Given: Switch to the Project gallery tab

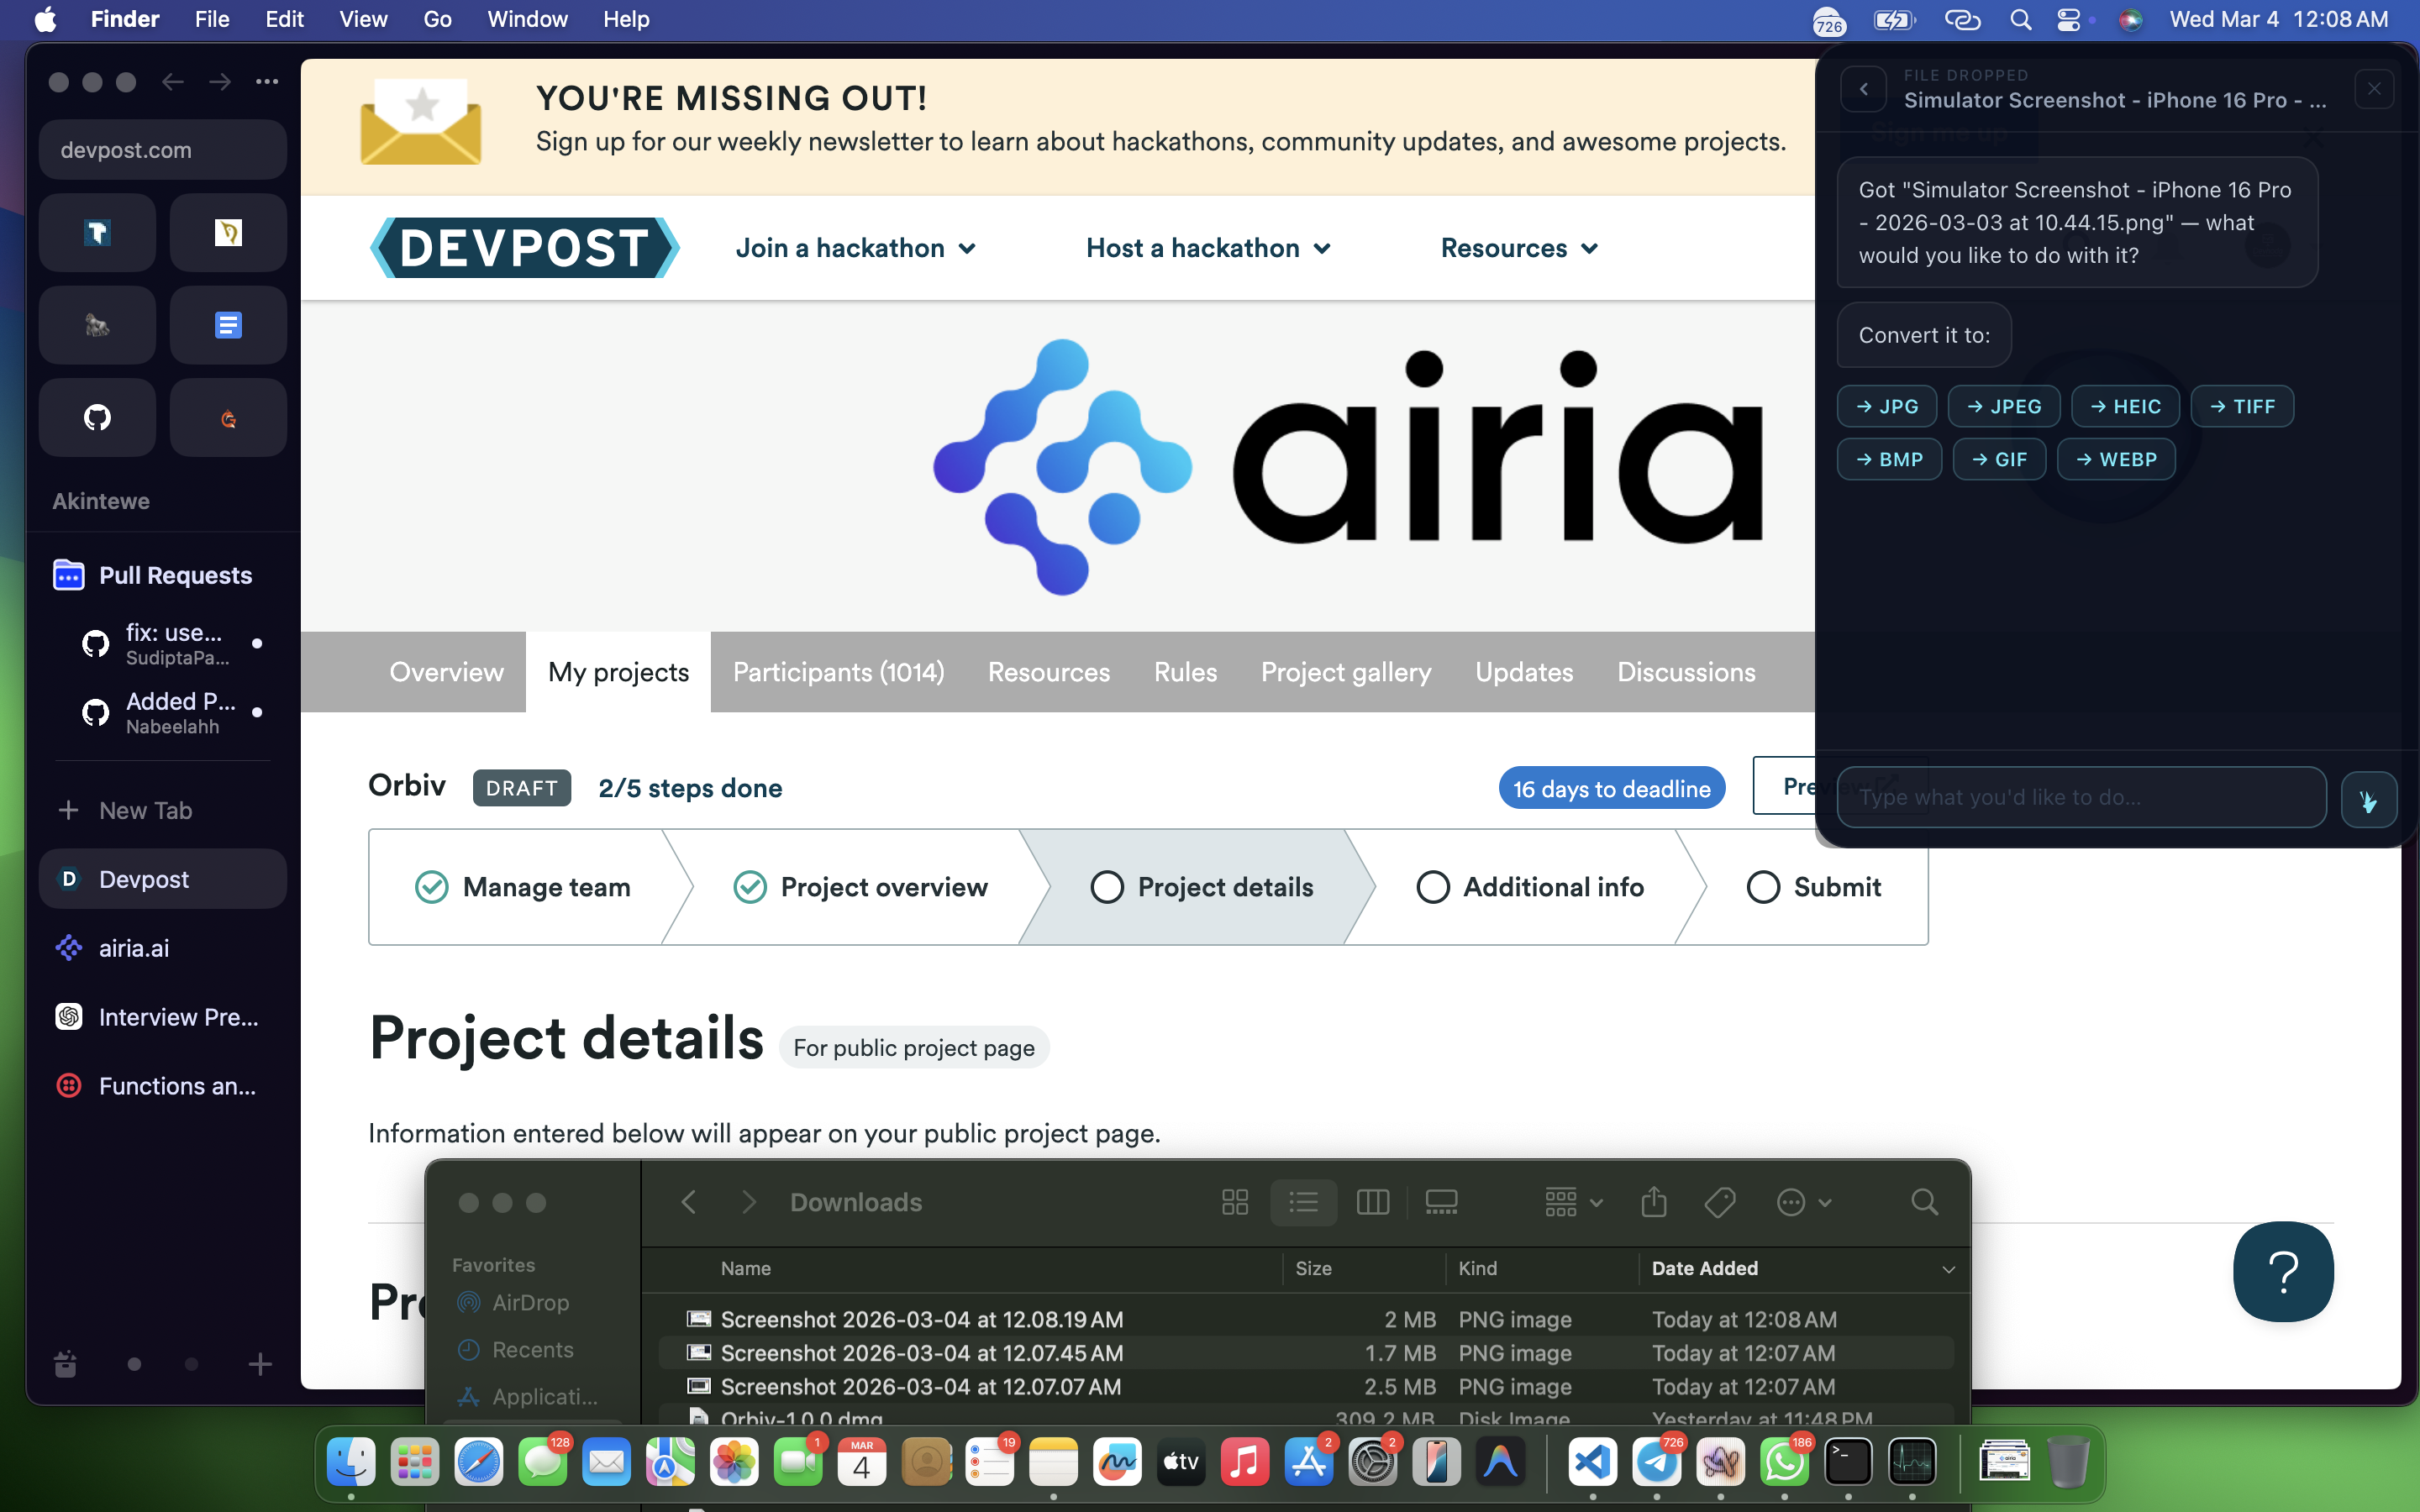Looking at the screenshot, I should click(1345, 672).
